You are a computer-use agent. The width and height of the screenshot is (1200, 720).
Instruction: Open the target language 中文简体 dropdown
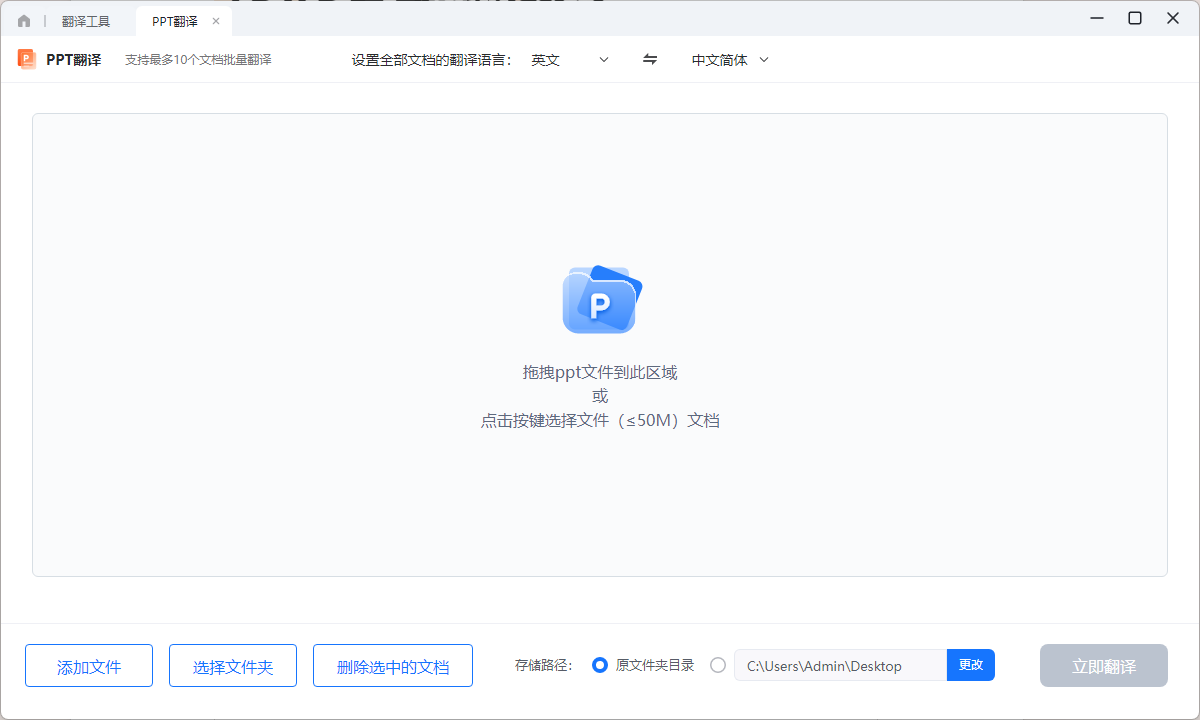[730, 60]
